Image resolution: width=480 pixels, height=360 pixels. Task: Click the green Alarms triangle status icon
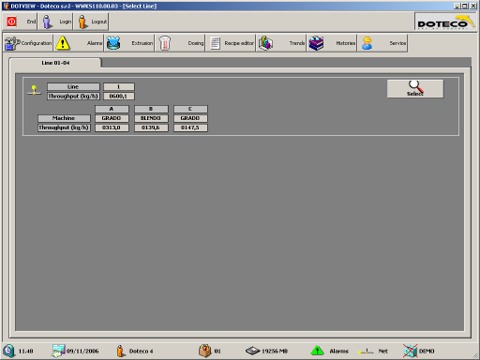(317, 351)
